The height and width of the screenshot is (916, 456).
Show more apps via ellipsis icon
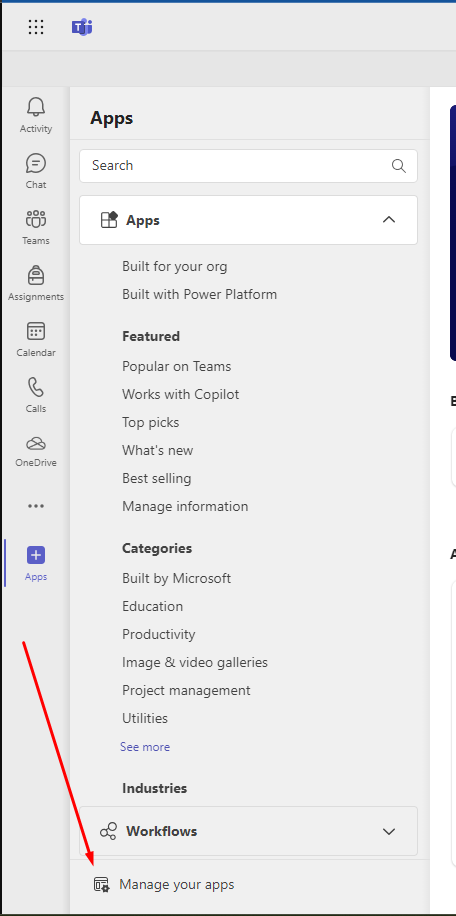coord(36,506)
